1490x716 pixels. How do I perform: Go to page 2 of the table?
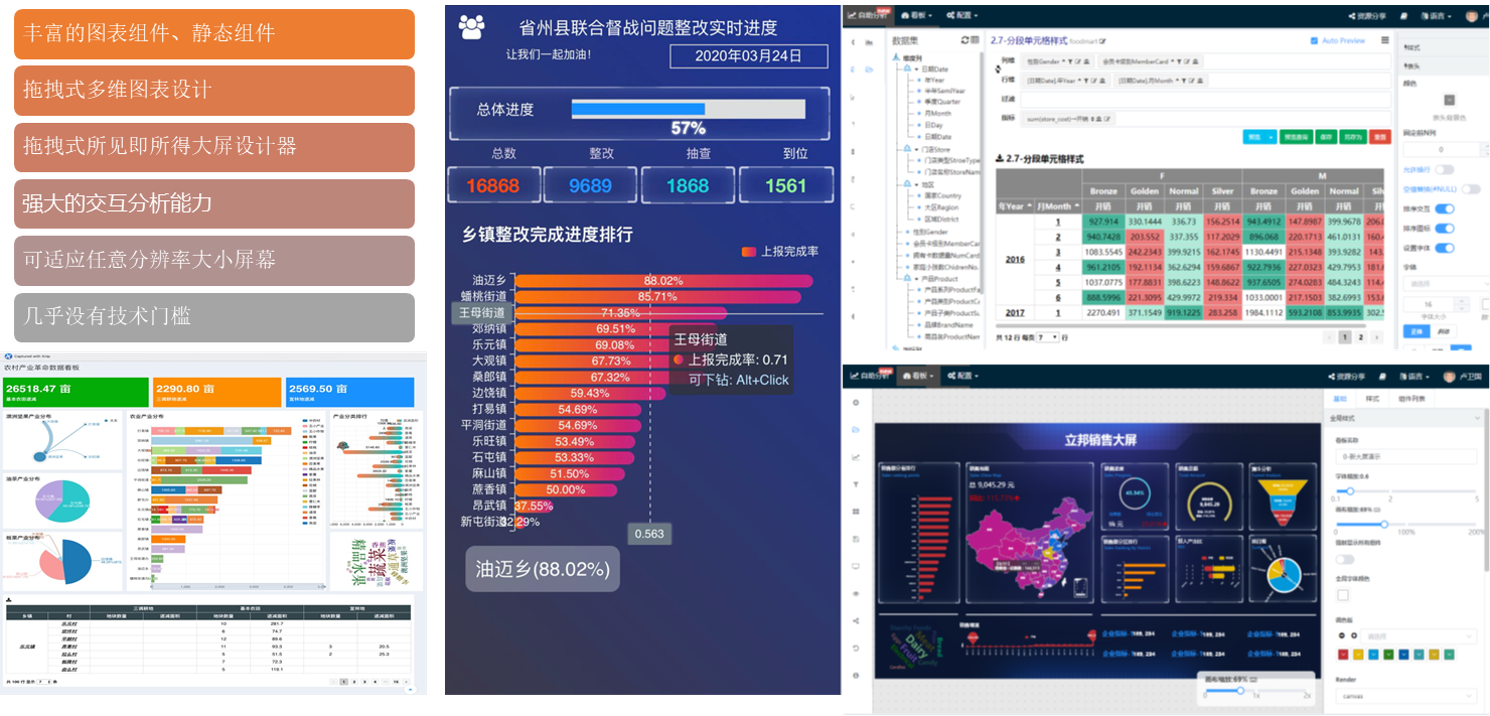(x=1361, y=338)
